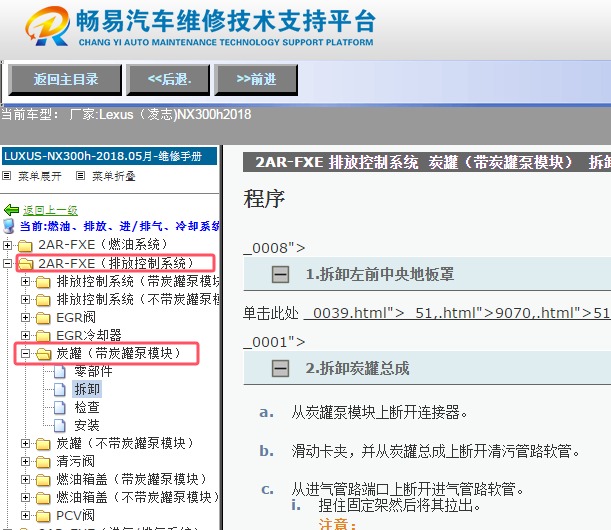Click the 程序 heading
611x530 pixels.
pos(264,199)
